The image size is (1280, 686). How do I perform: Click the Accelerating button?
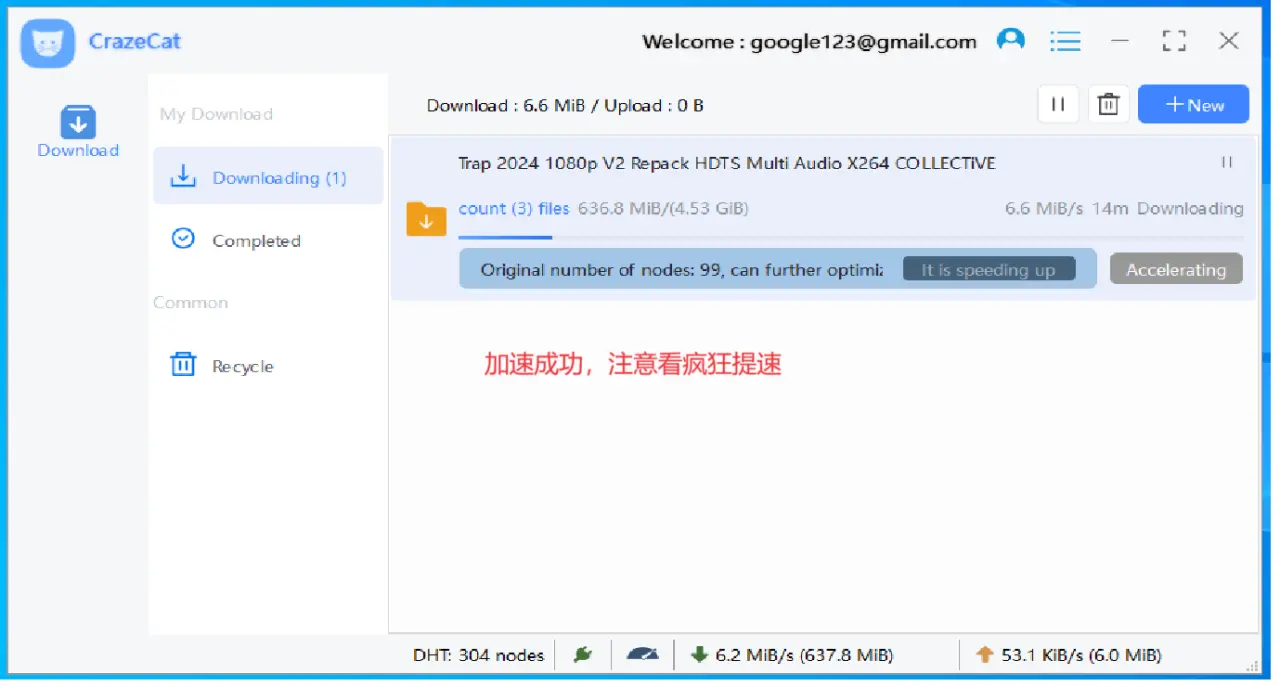click(x=1176, y=269)
